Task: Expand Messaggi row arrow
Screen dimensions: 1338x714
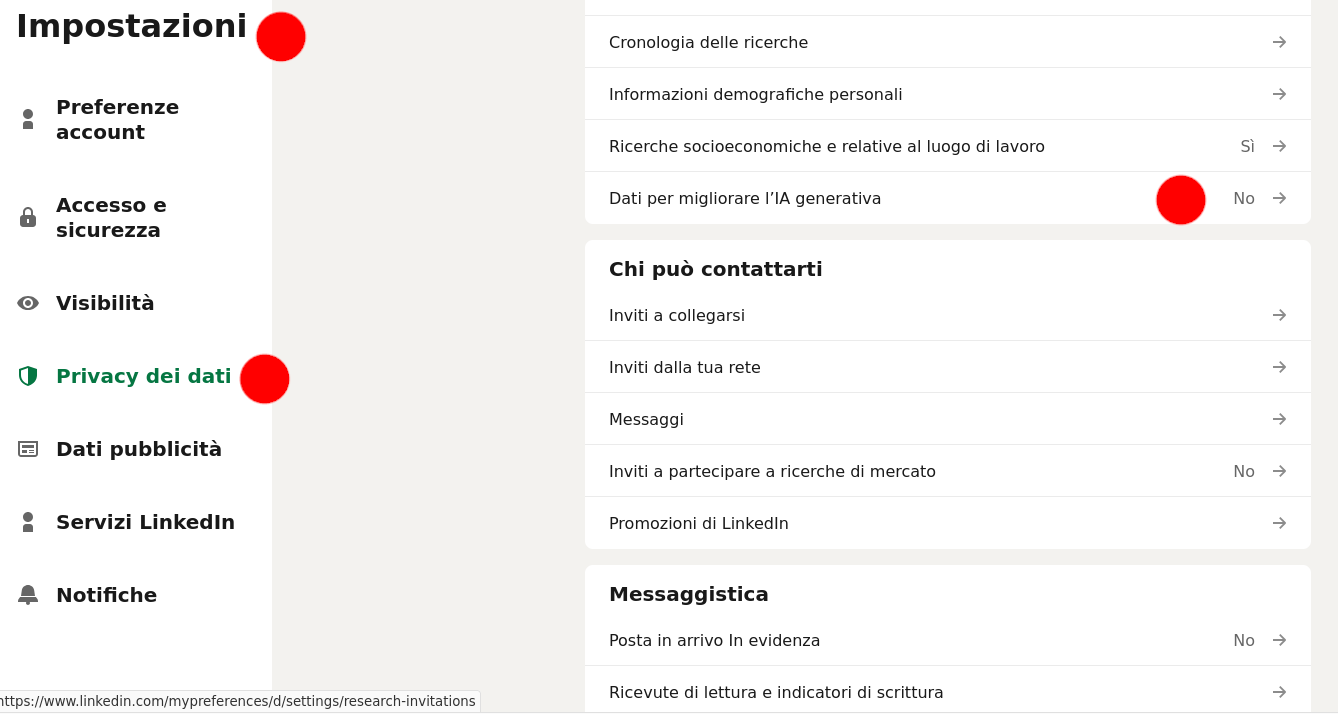Action: (1279, 419)
